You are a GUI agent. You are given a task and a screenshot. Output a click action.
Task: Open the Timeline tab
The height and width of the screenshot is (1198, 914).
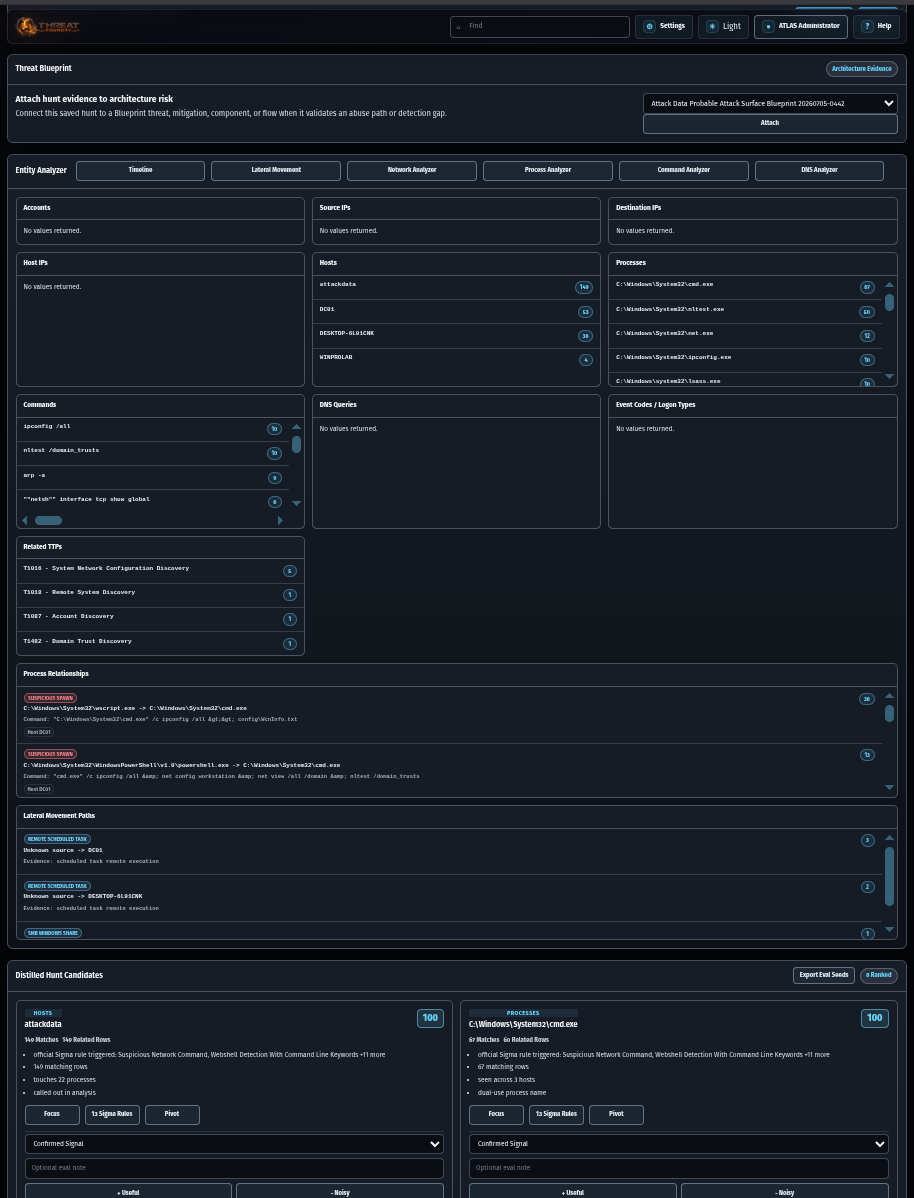coord(141,170)
